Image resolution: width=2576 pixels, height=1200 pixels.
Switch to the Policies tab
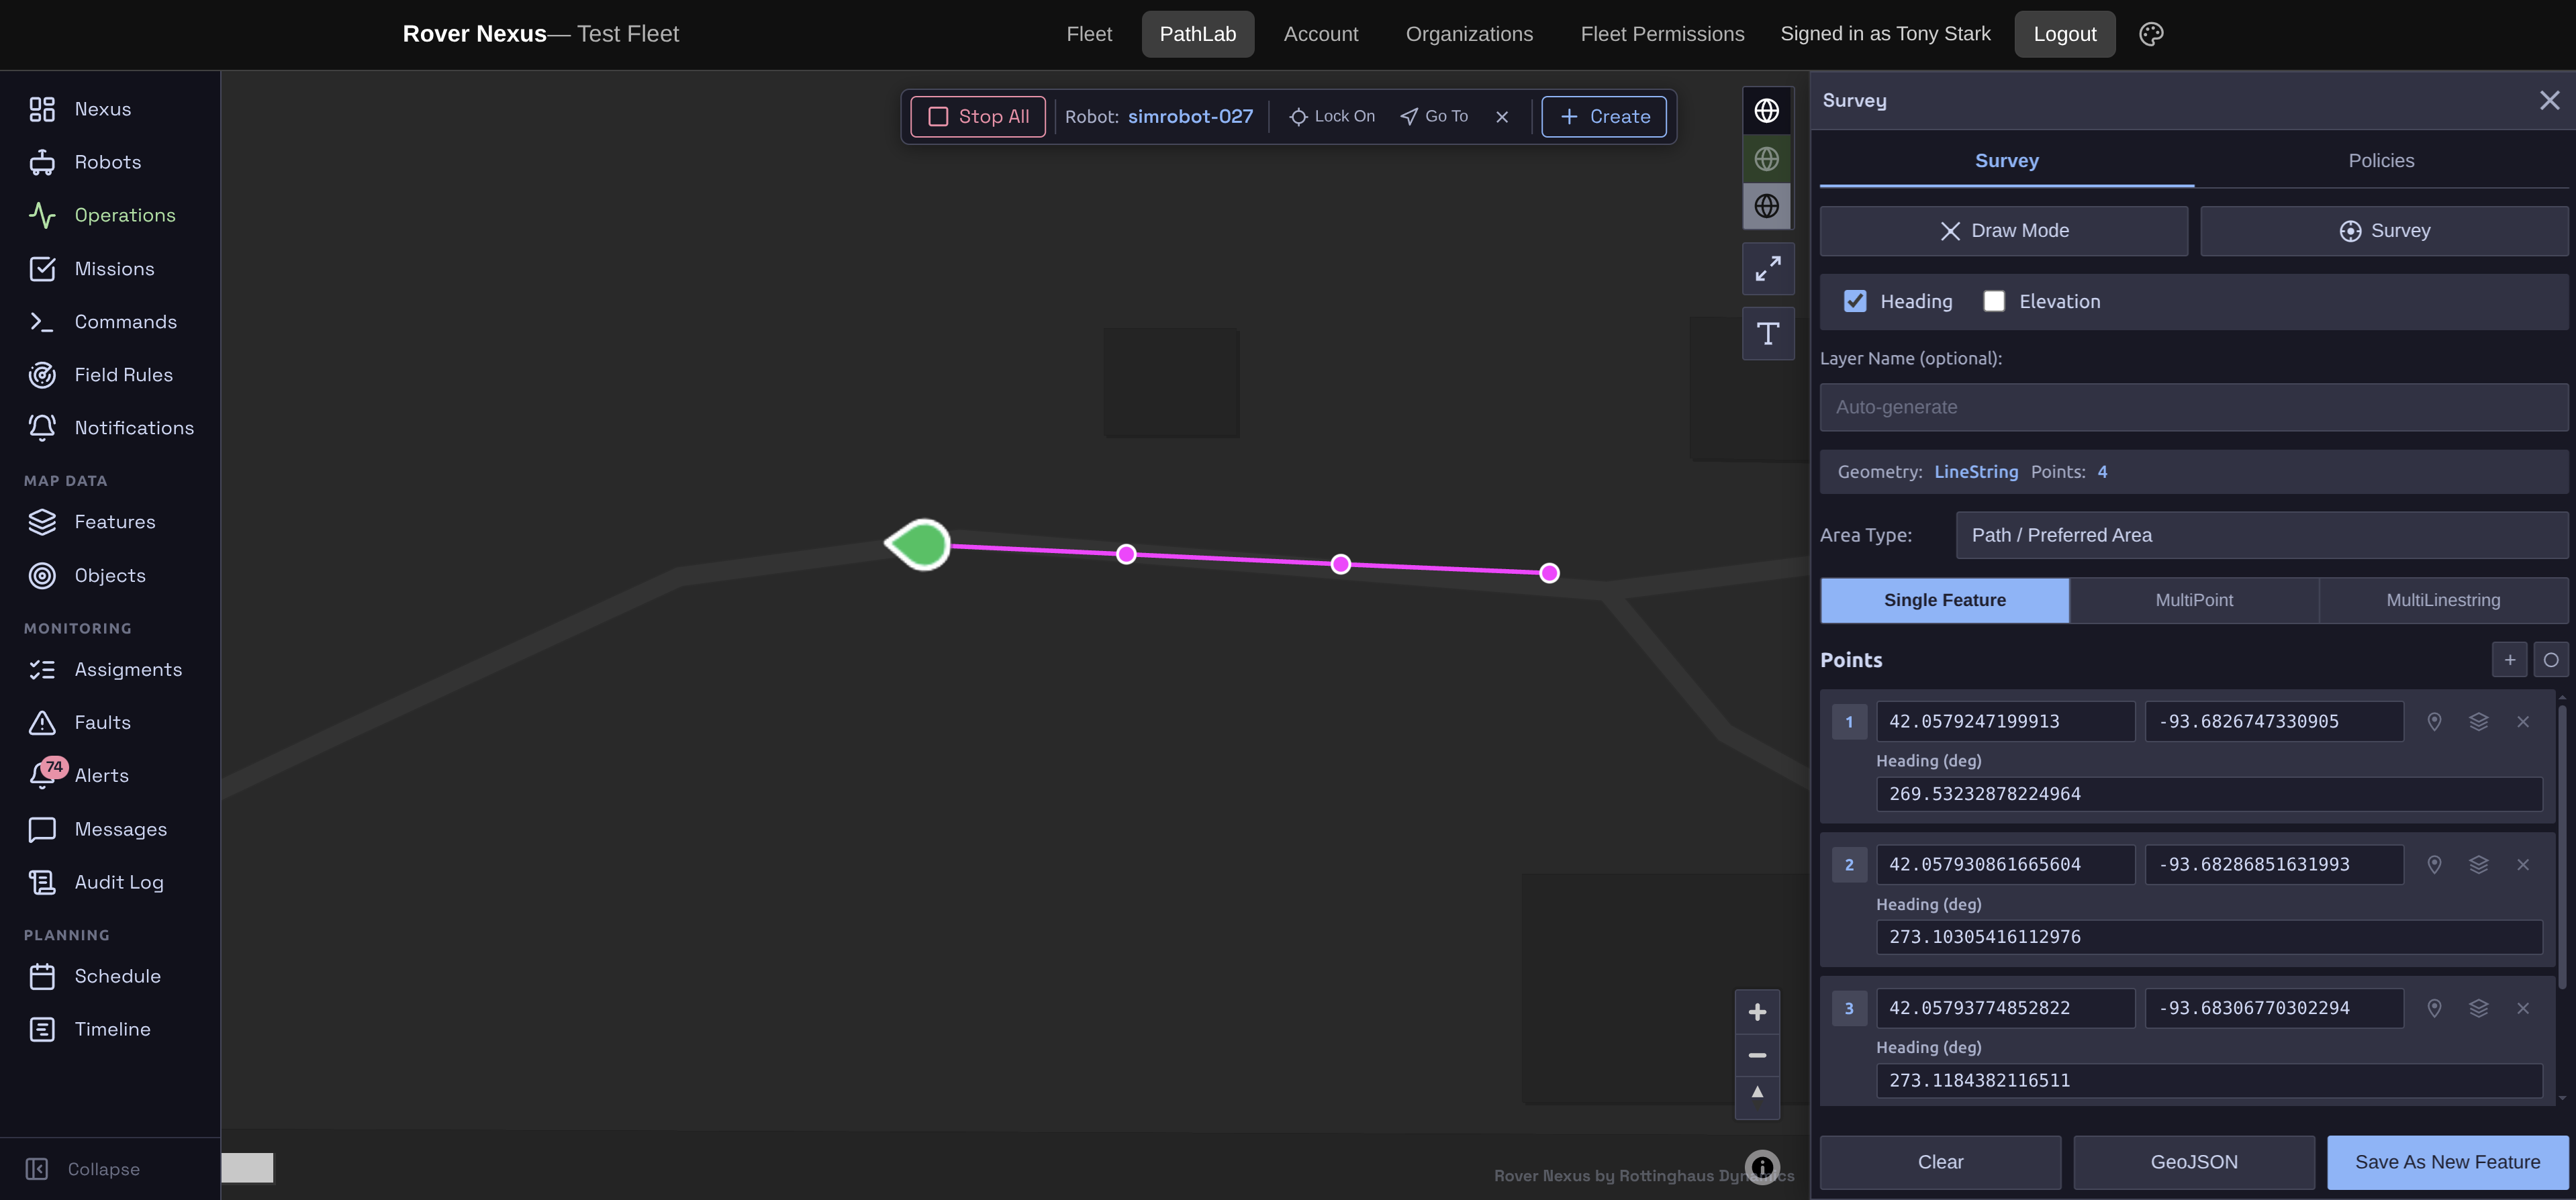pos(2381,161)
